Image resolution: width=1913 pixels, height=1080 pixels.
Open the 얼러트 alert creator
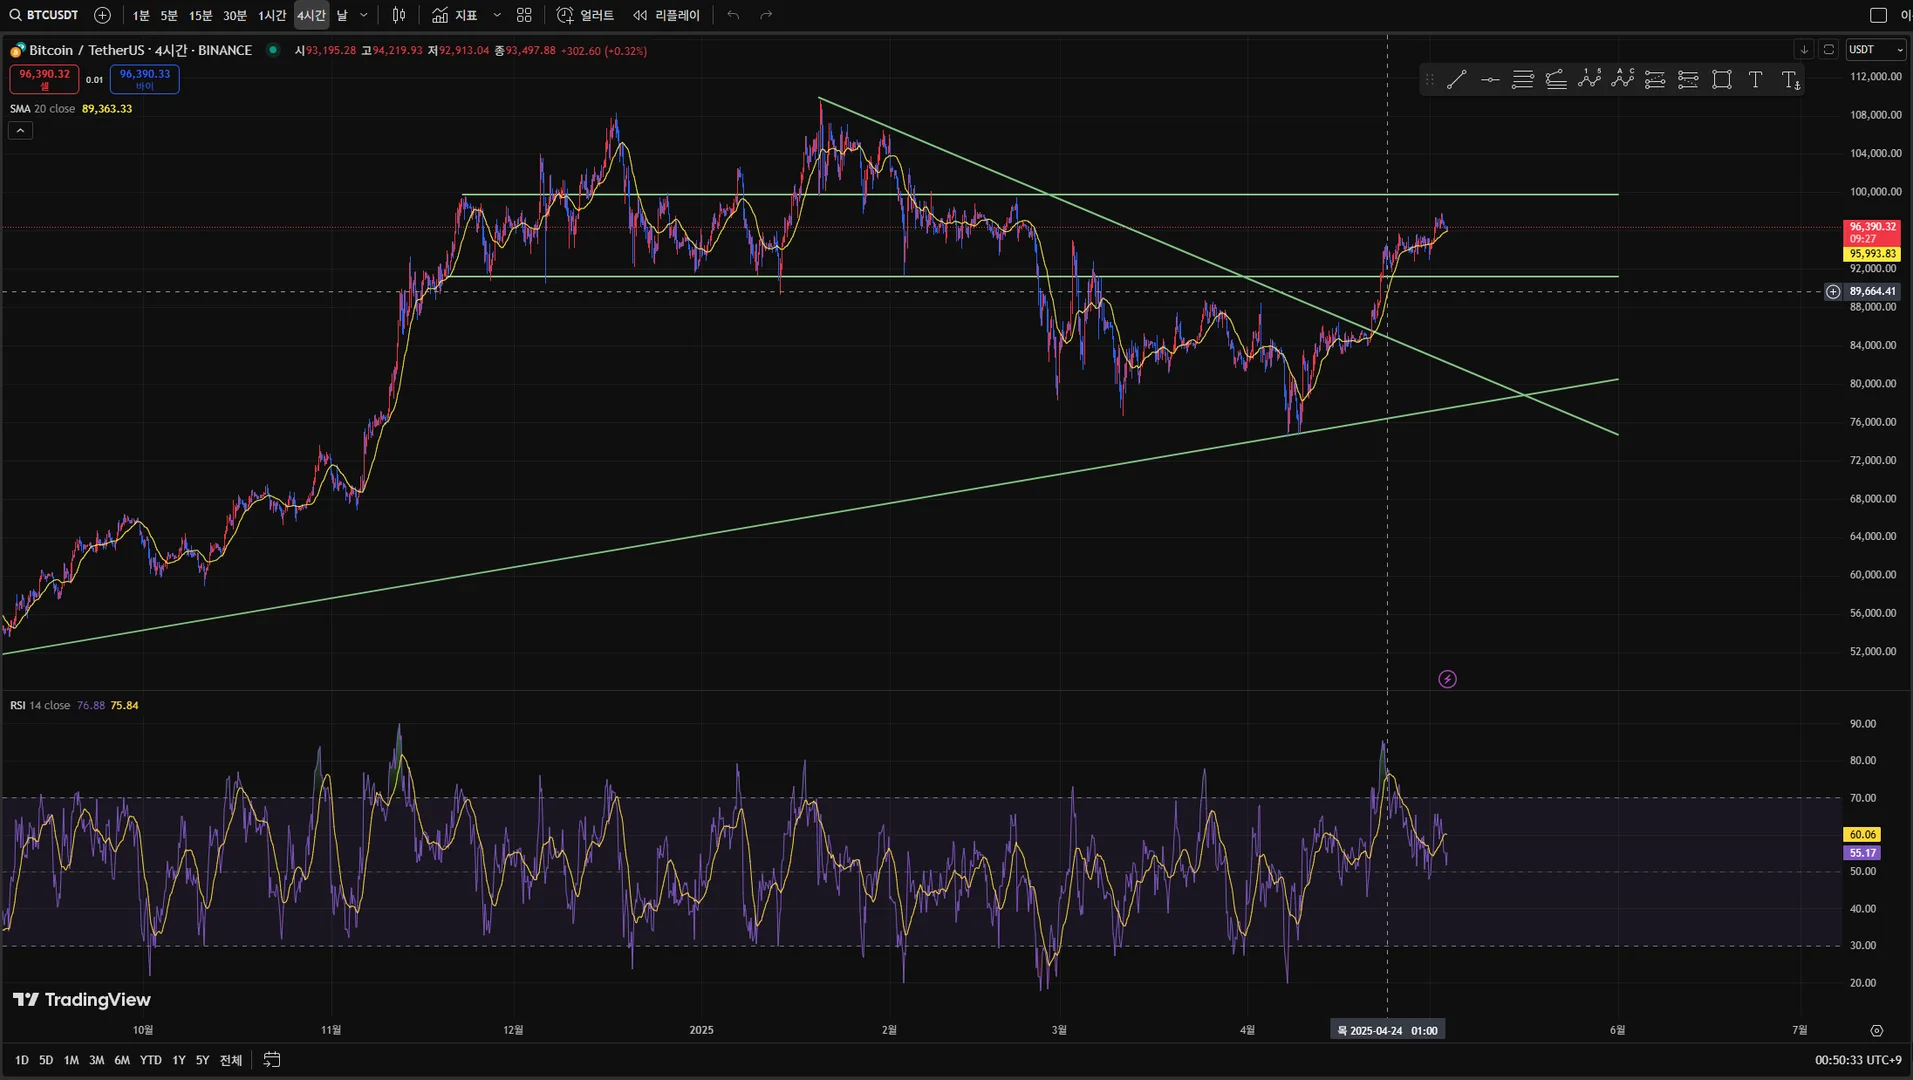585,15
